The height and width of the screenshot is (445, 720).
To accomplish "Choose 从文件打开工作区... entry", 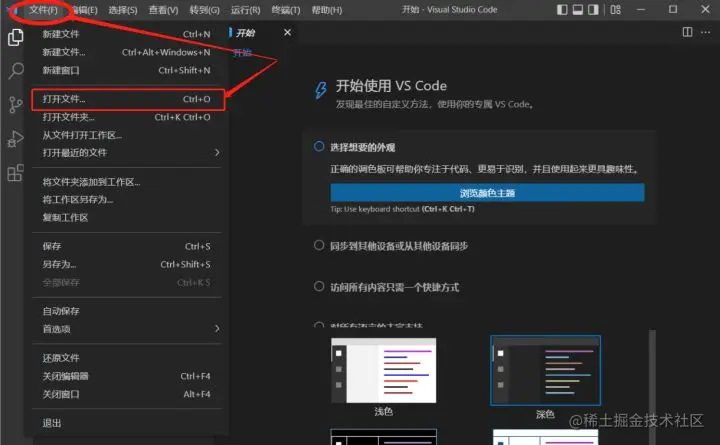I will [127, 135].
